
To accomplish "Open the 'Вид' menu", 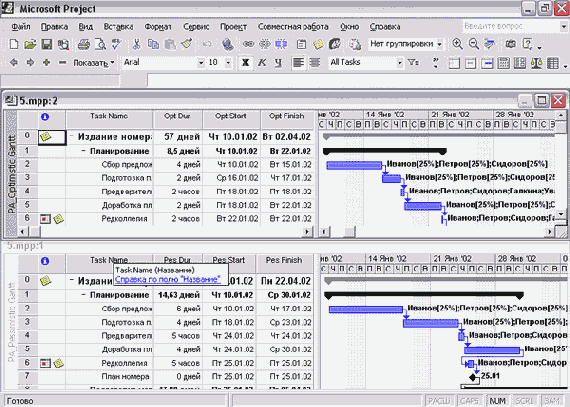I will (86, 27).
